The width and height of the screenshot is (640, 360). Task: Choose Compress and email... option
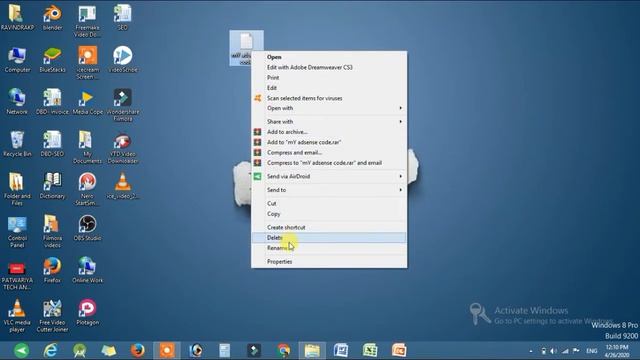(x=329, y=153)
